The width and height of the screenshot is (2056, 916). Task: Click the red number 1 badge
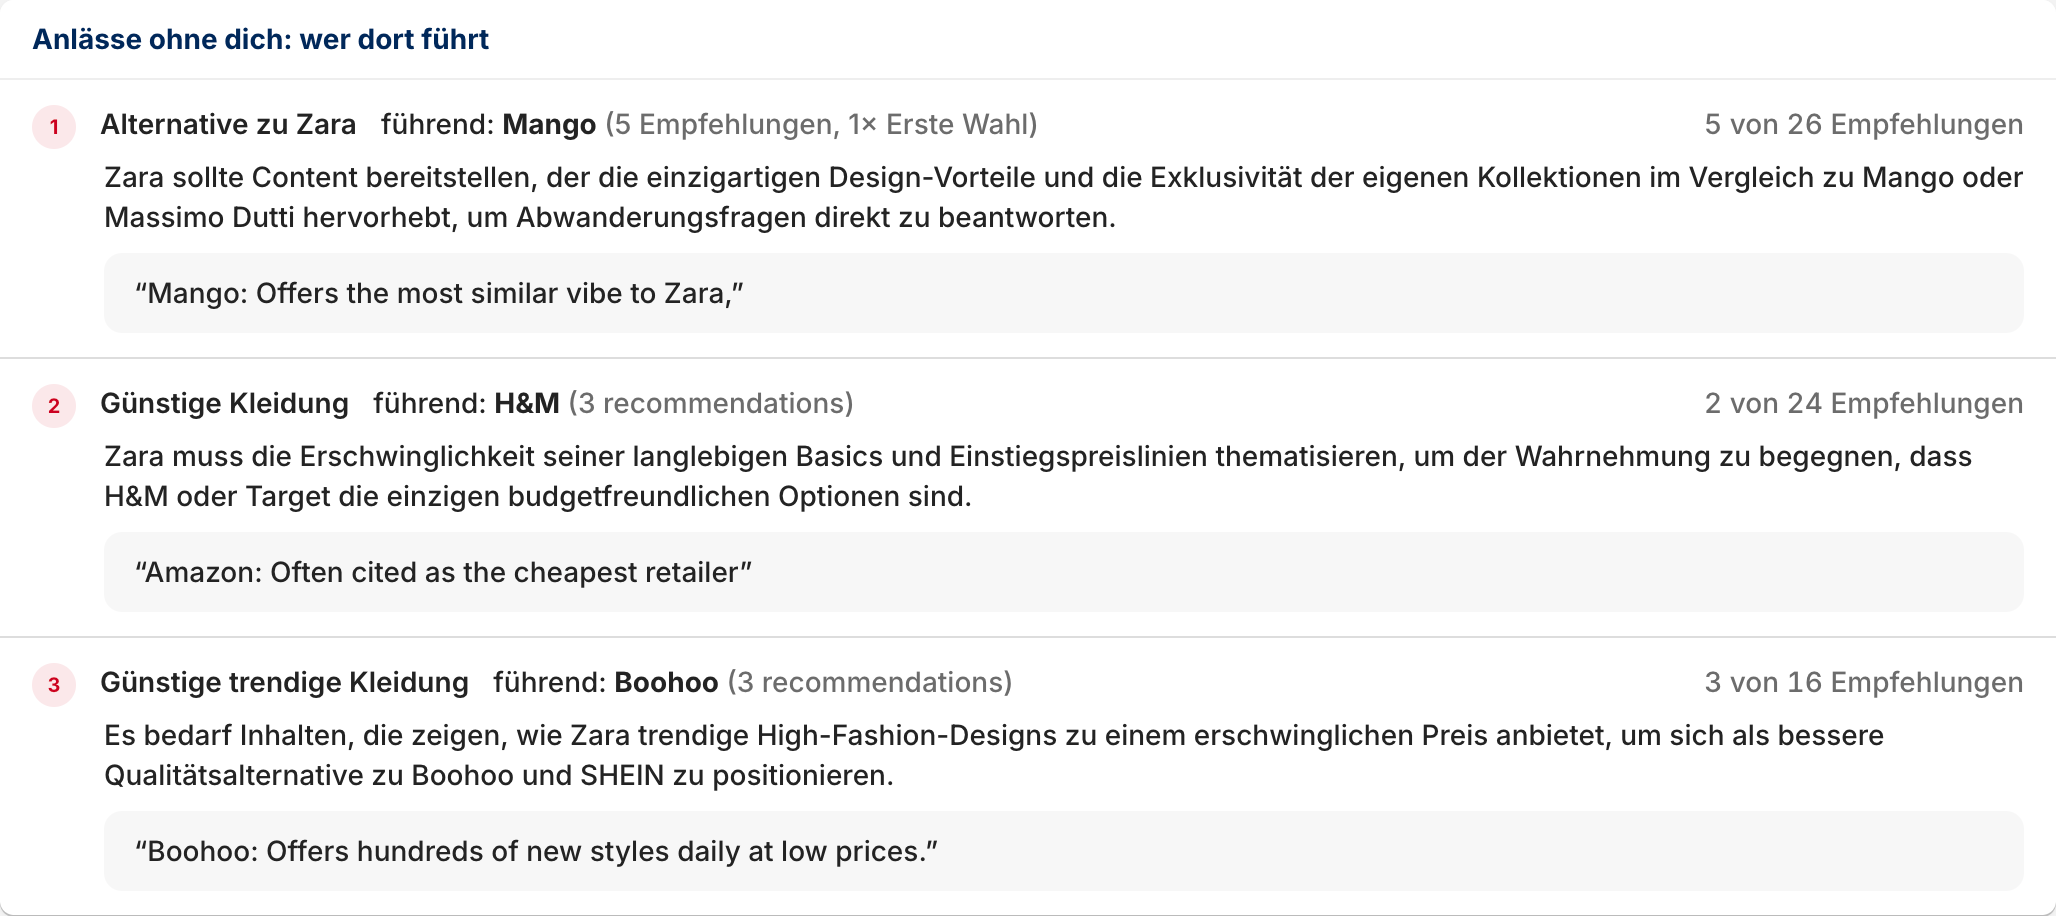point(54,127)
